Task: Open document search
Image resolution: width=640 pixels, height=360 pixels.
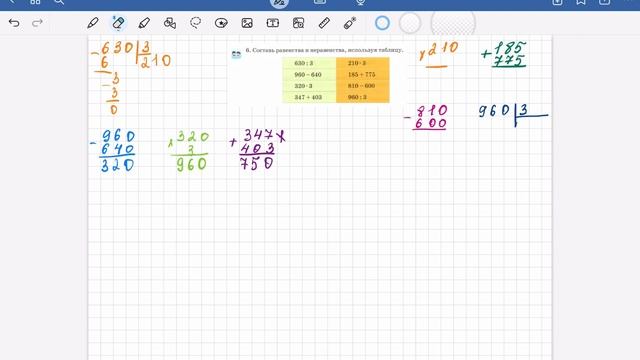Action: tap(59, 2)
